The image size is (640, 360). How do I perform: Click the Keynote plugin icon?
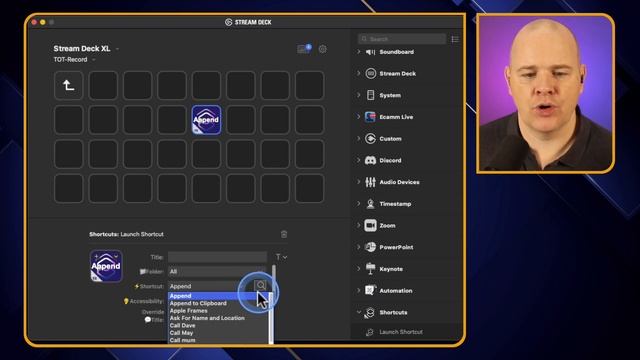click(x=370, y=269)
